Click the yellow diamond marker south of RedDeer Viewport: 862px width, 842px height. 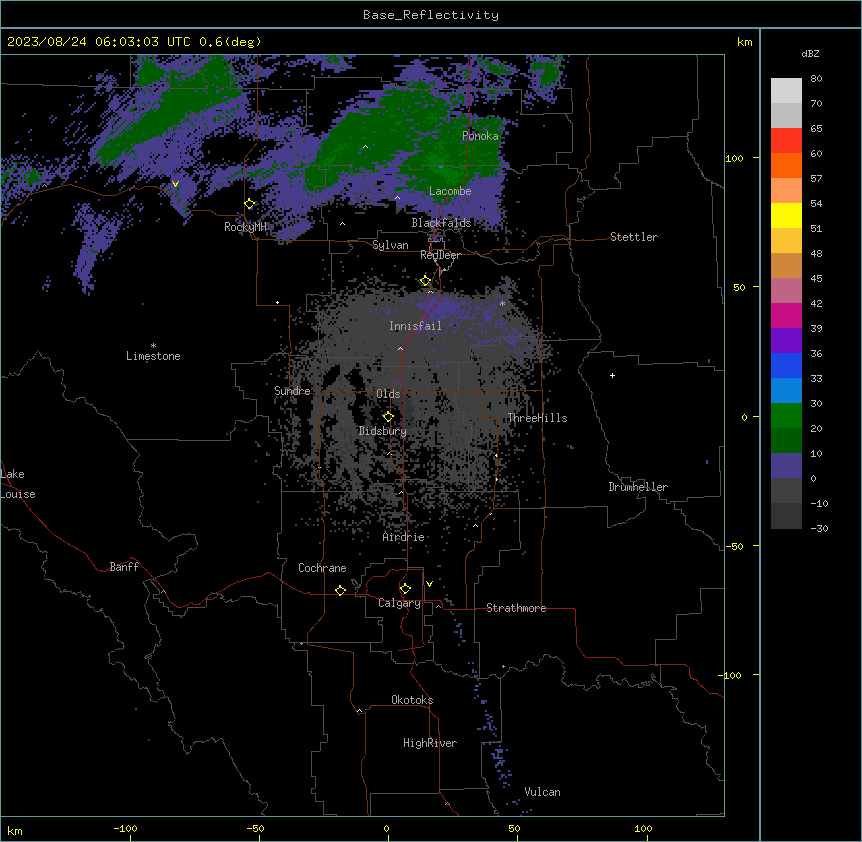tap(426, 281)
